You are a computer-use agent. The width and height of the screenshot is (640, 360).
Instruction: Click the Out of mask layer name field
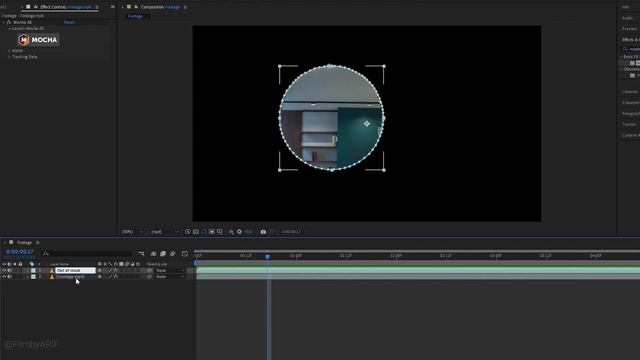75,270
